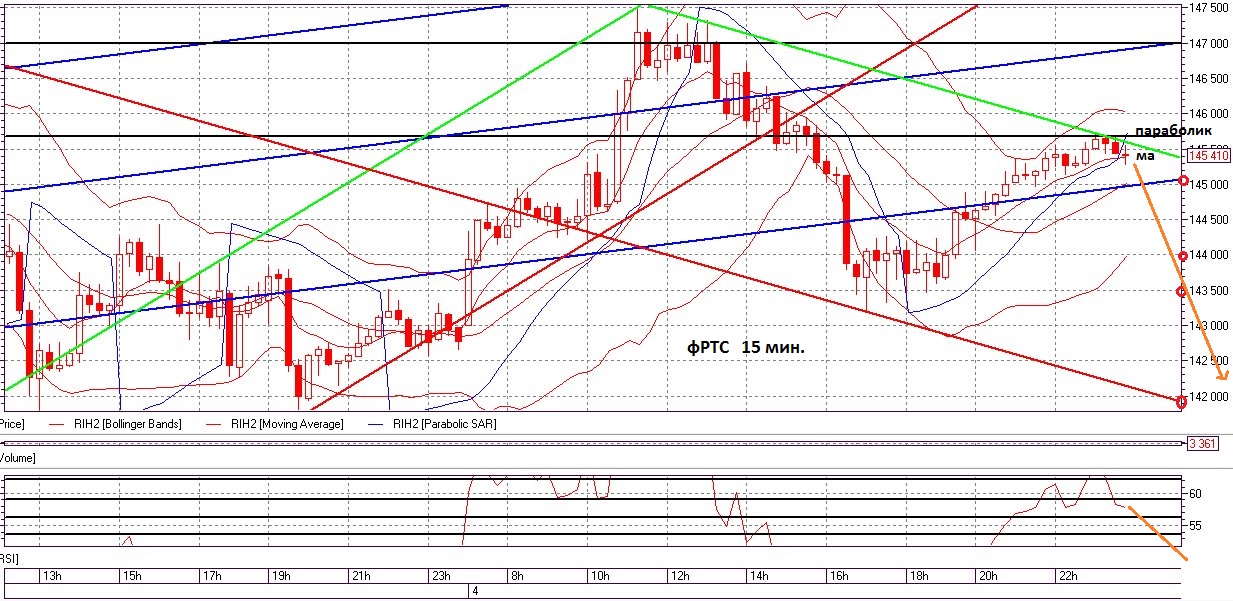The width and height of the screenshot is (1233, 601).
Task: Click the 146 500 price axis label
Action: coord(1209,78)
